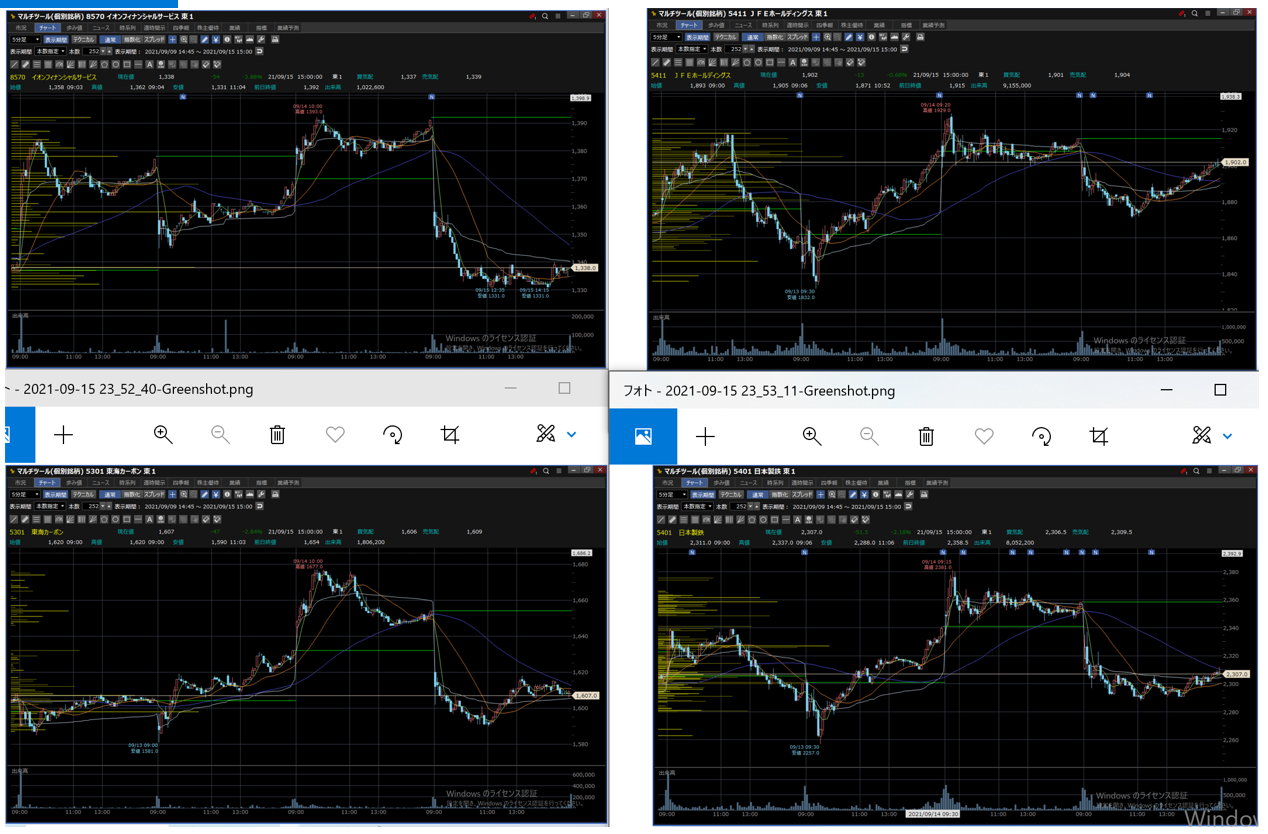Viewport: 1268px width, 834px height.
Task: Zoom in on 23_52_40-Greenshot photo
Action: (163, 434)
